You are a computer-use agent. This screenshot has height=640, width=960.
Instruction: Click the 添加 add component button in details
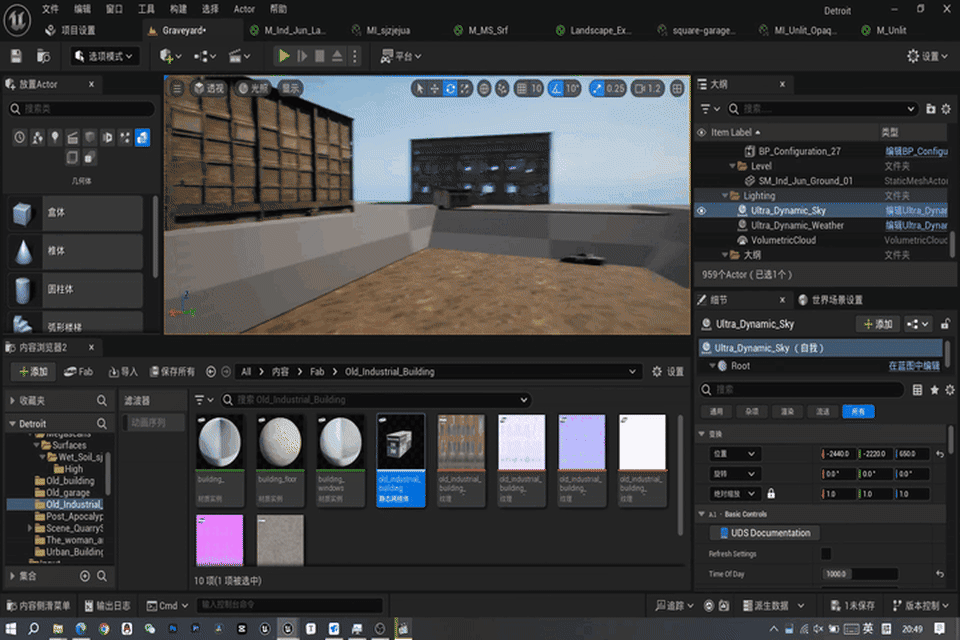click(878, 324)
